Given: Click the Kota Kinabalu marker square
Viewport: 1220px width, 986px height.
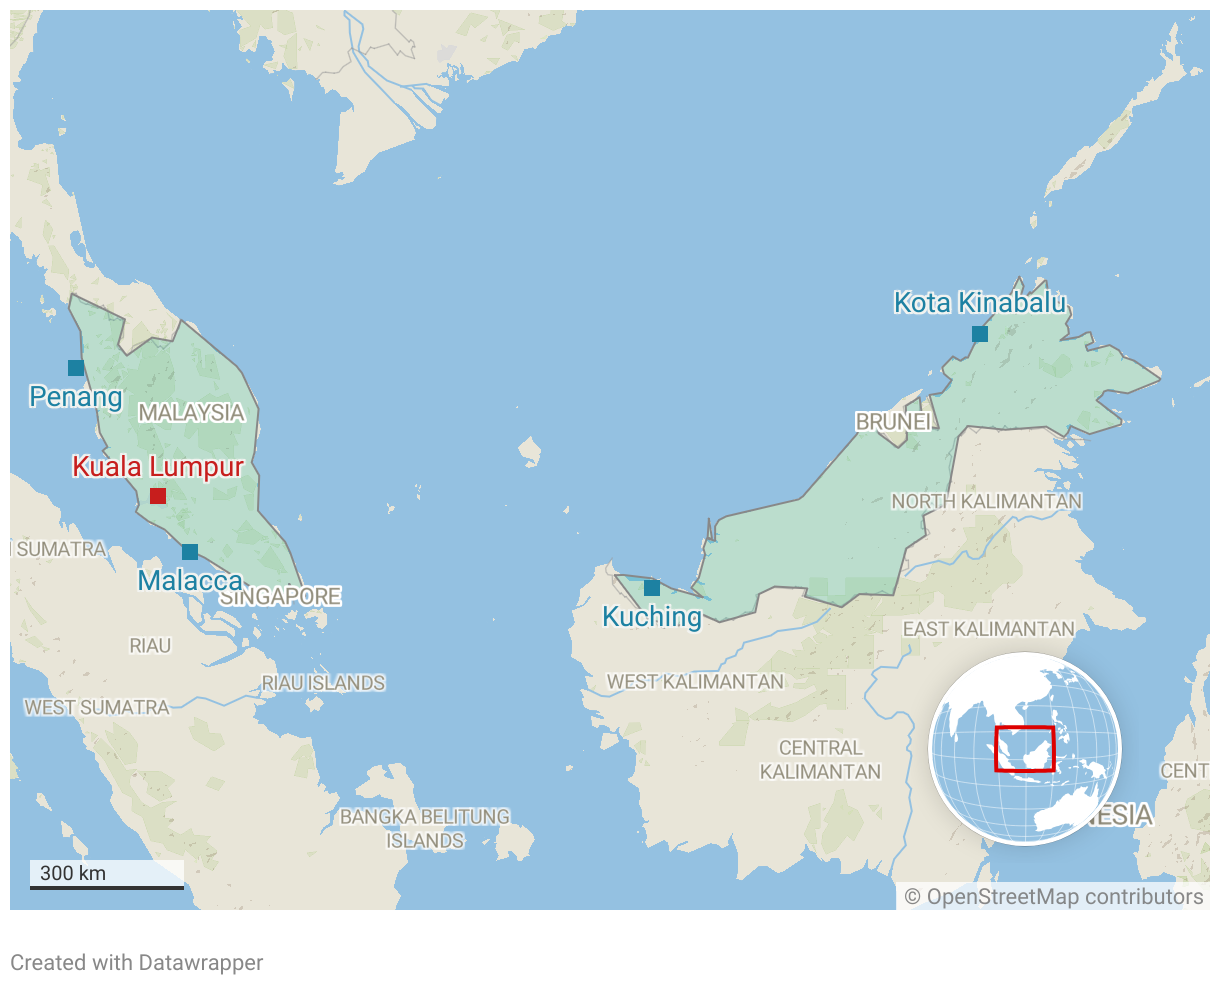Looking at the screenshot, I should pos(980,334).
